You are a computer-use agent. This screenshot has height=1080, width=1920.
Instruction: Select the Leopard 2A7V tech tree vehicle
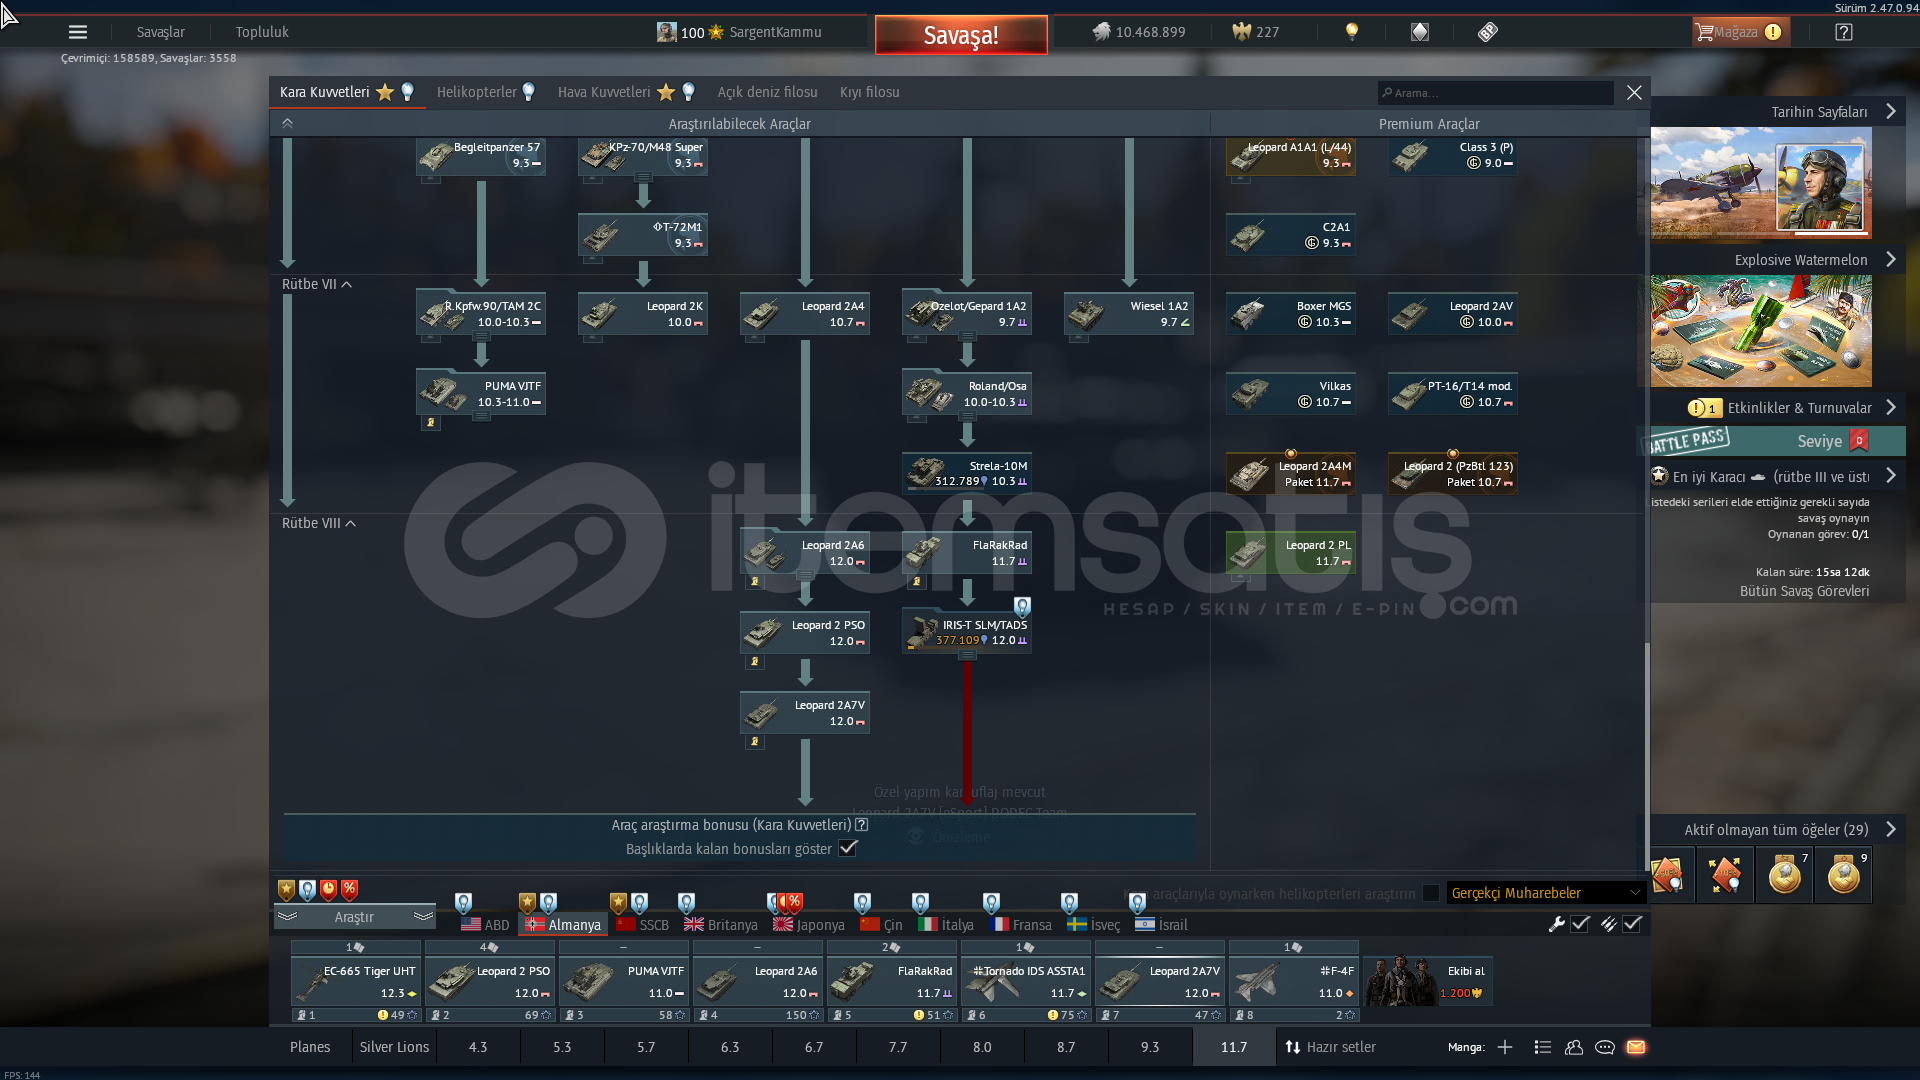tap(805, 713)
